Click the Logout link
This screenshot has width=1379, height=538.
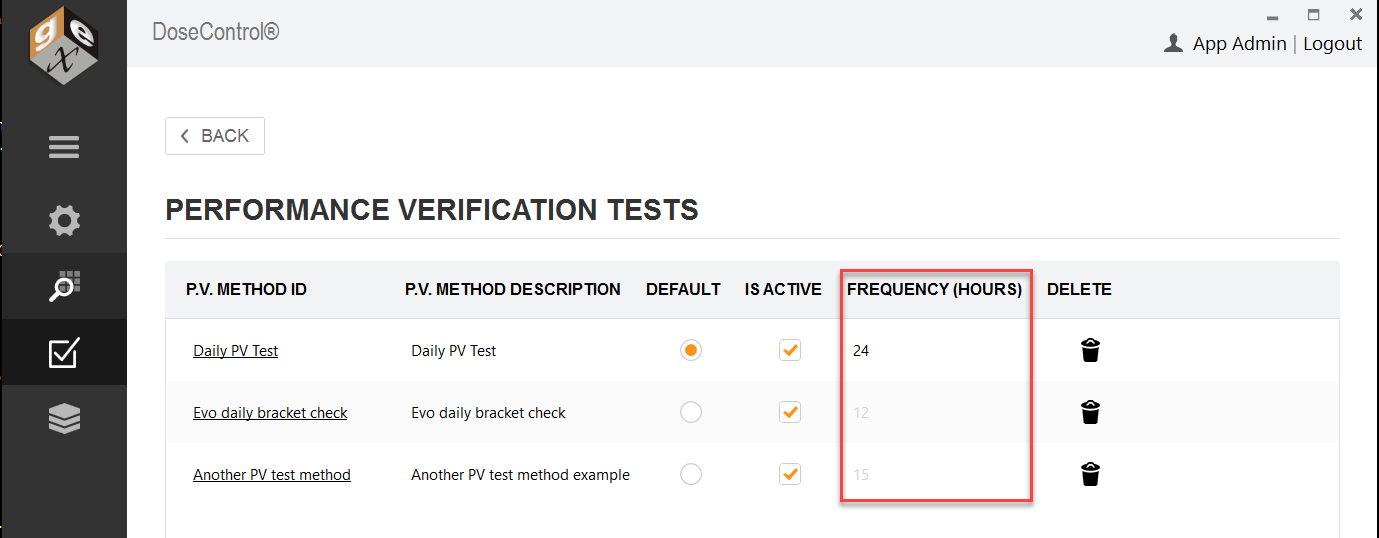1332,43
